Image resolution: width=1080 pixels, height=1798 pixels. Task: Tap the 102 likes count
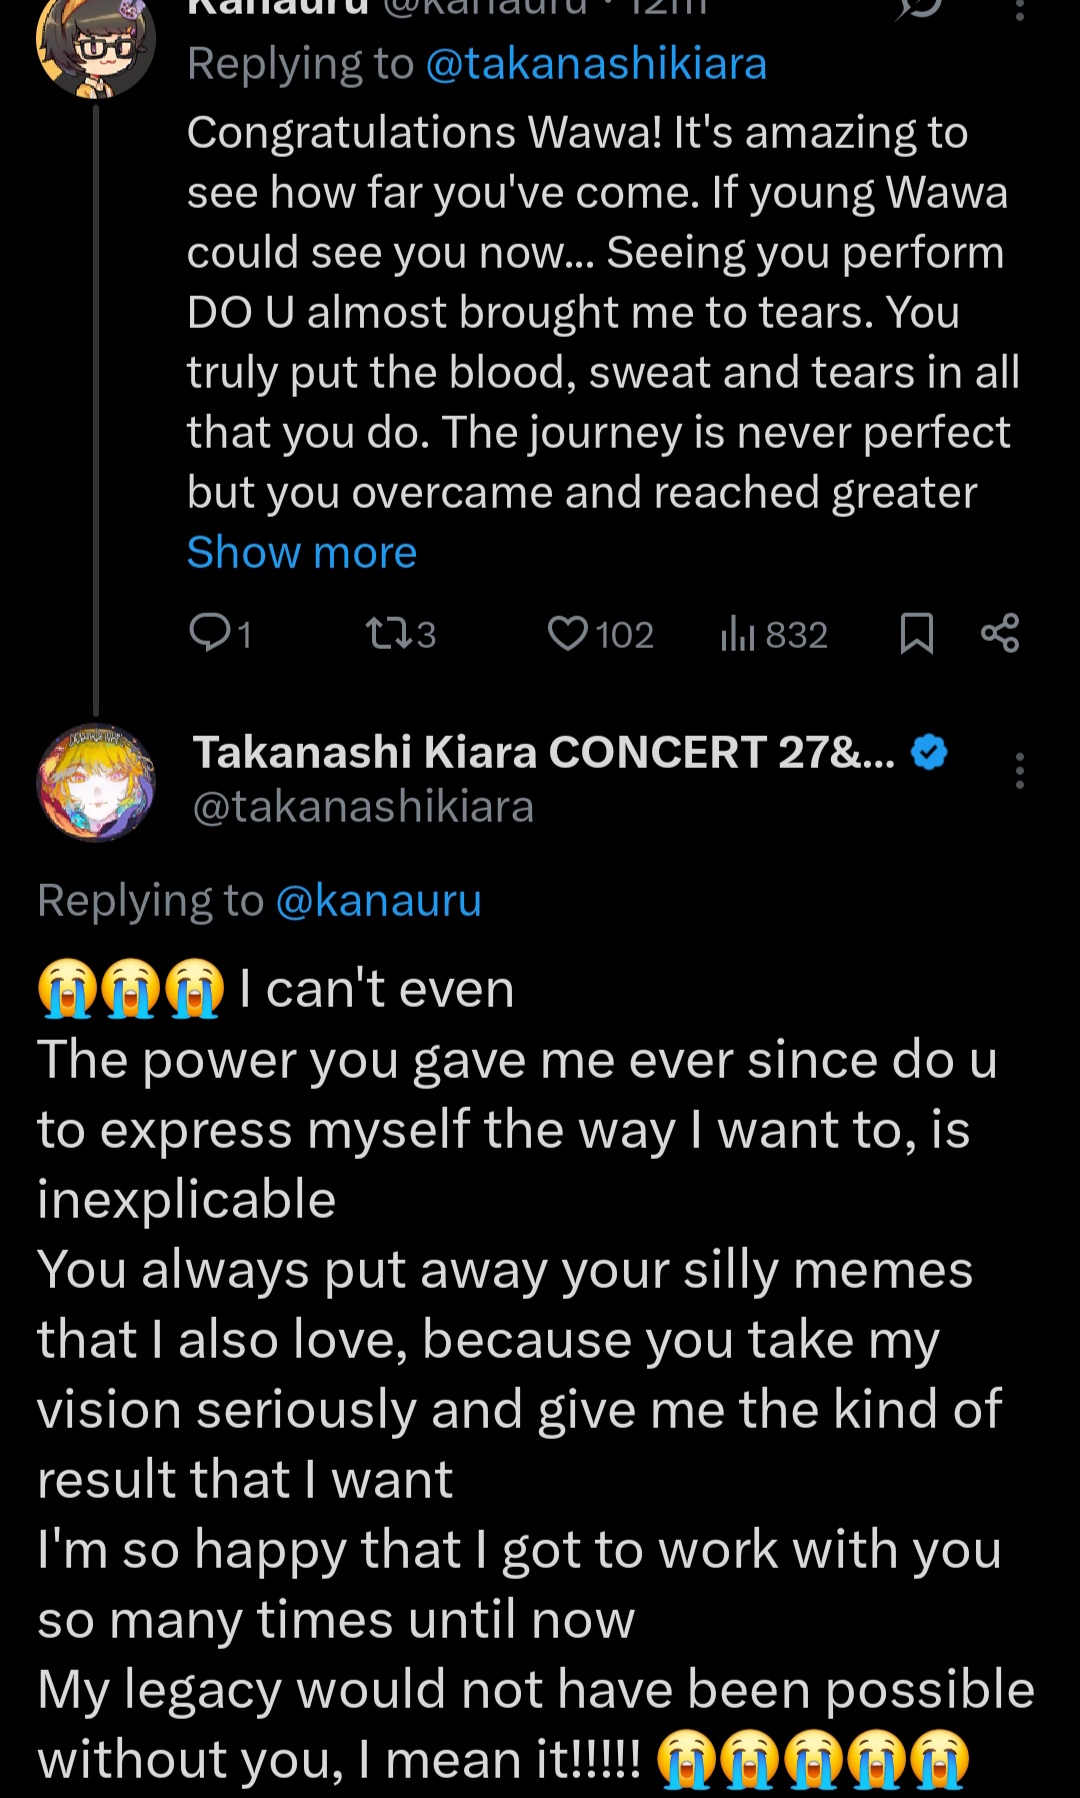click(624, 635)
